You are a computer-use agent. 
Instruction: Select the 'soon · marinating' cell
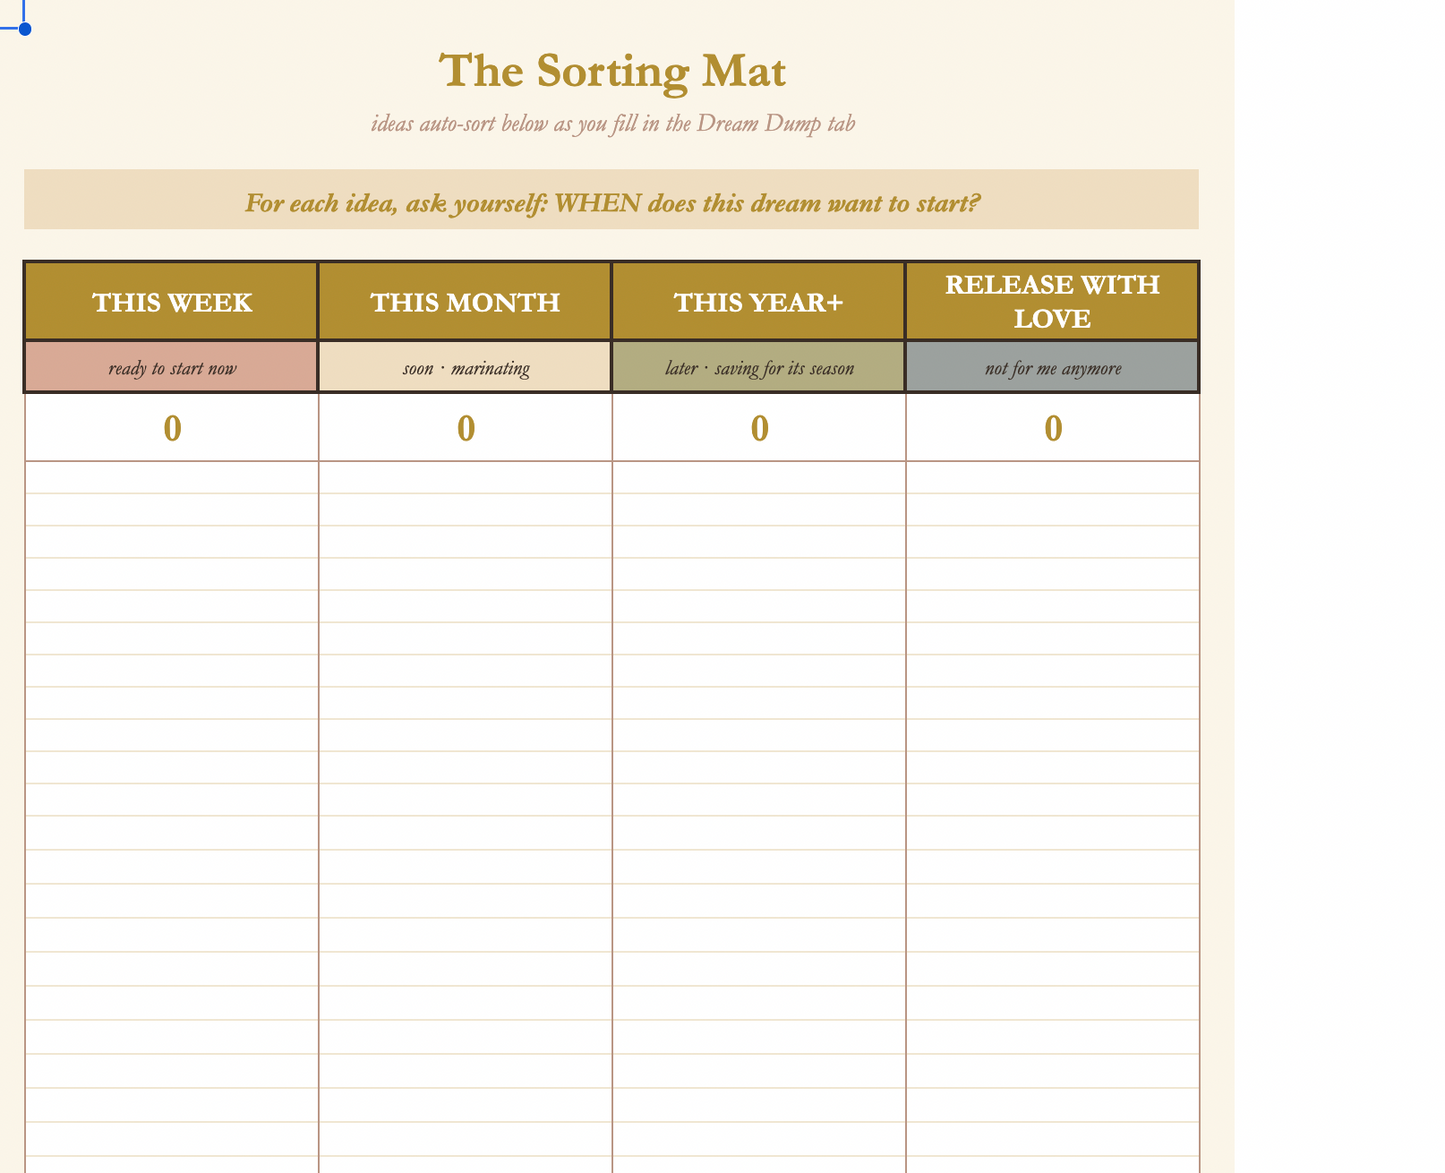(465, 367)
